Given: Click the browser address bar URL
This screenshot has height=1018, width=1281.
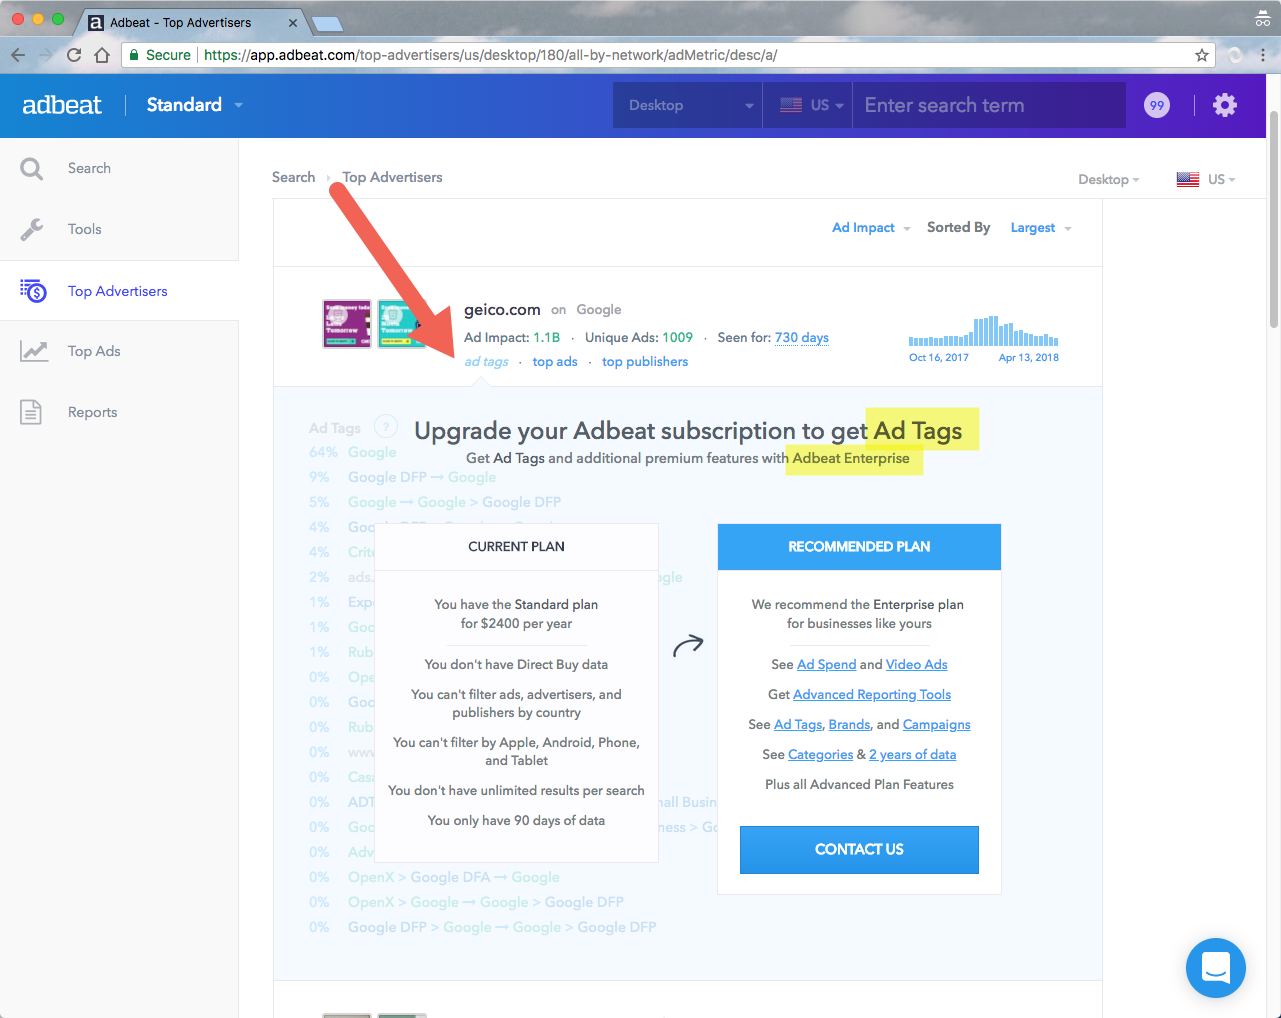Looking at the screenshot, I should 490,55.
